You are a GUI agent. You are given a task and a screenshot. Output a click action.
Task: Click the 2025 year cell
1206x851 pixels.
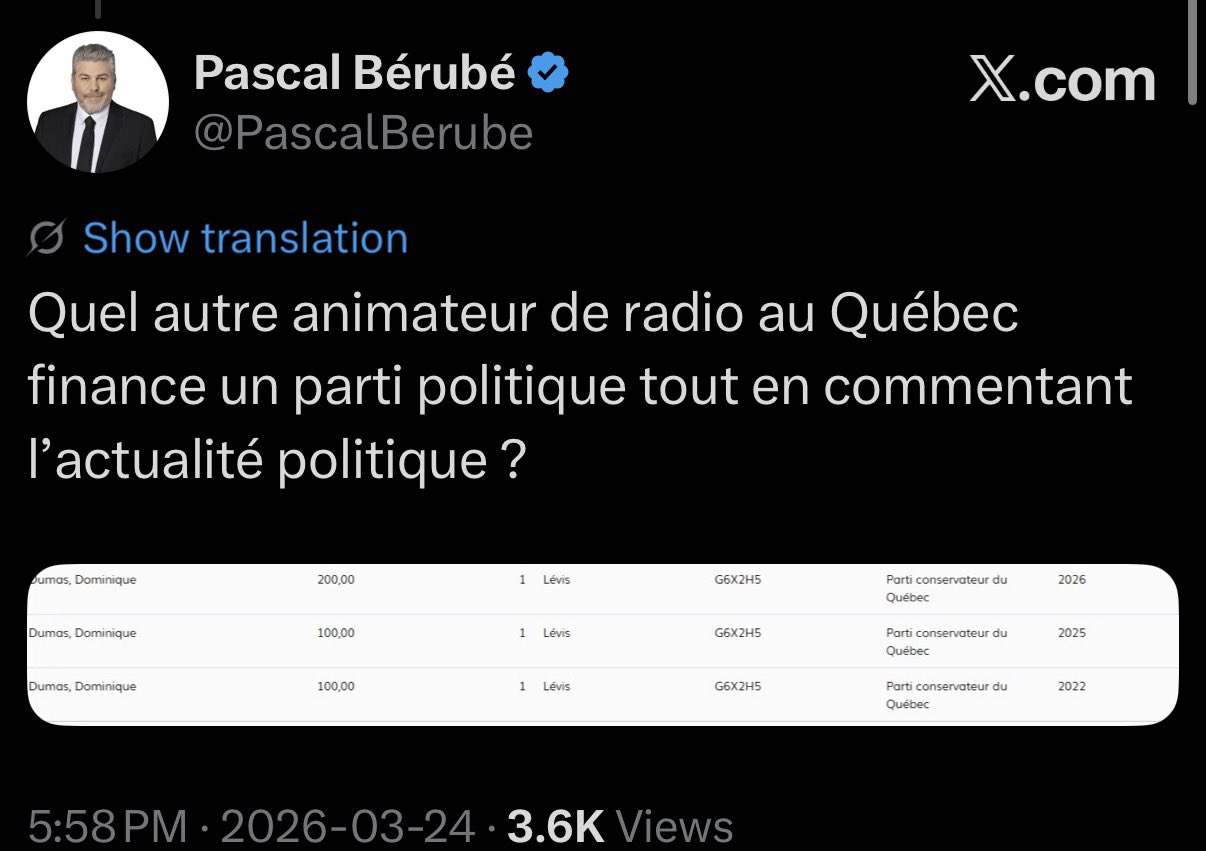[1071, 634]
